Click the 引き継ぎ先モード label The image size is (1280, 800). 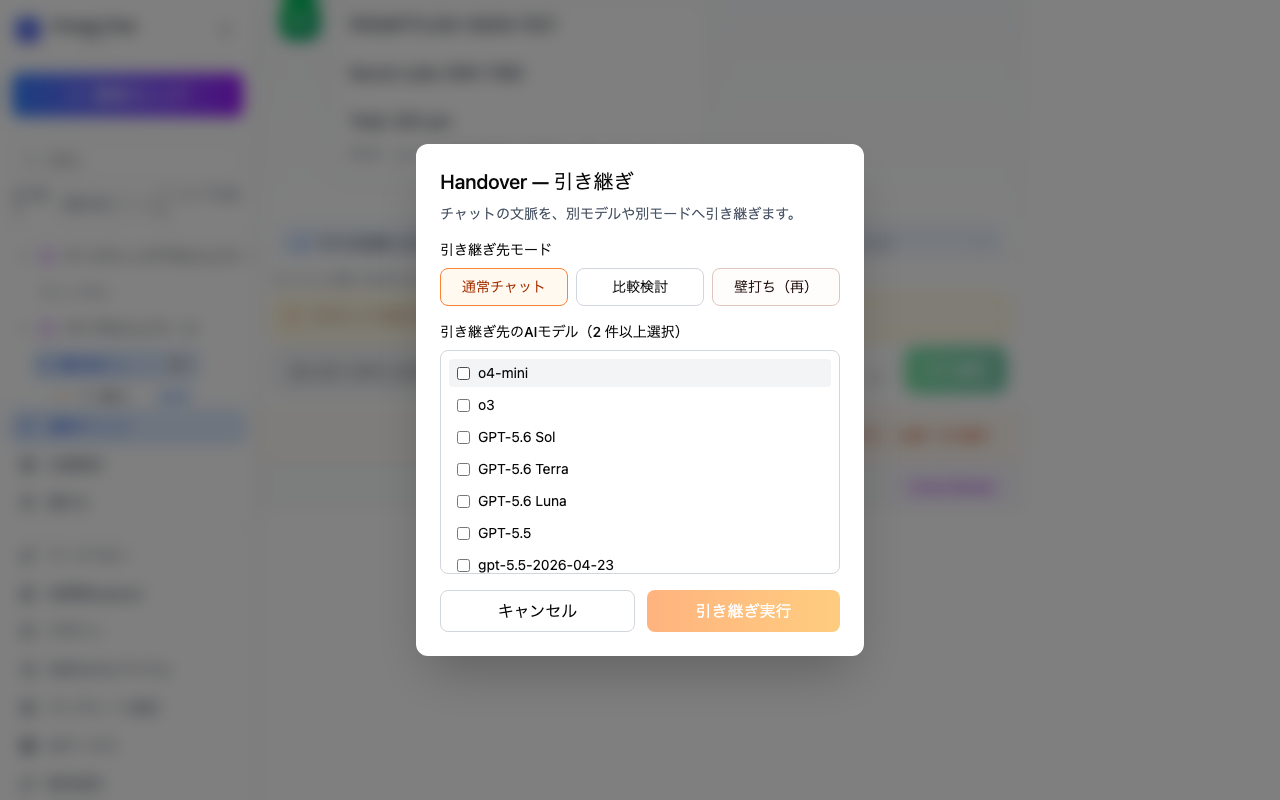(496, 249)
